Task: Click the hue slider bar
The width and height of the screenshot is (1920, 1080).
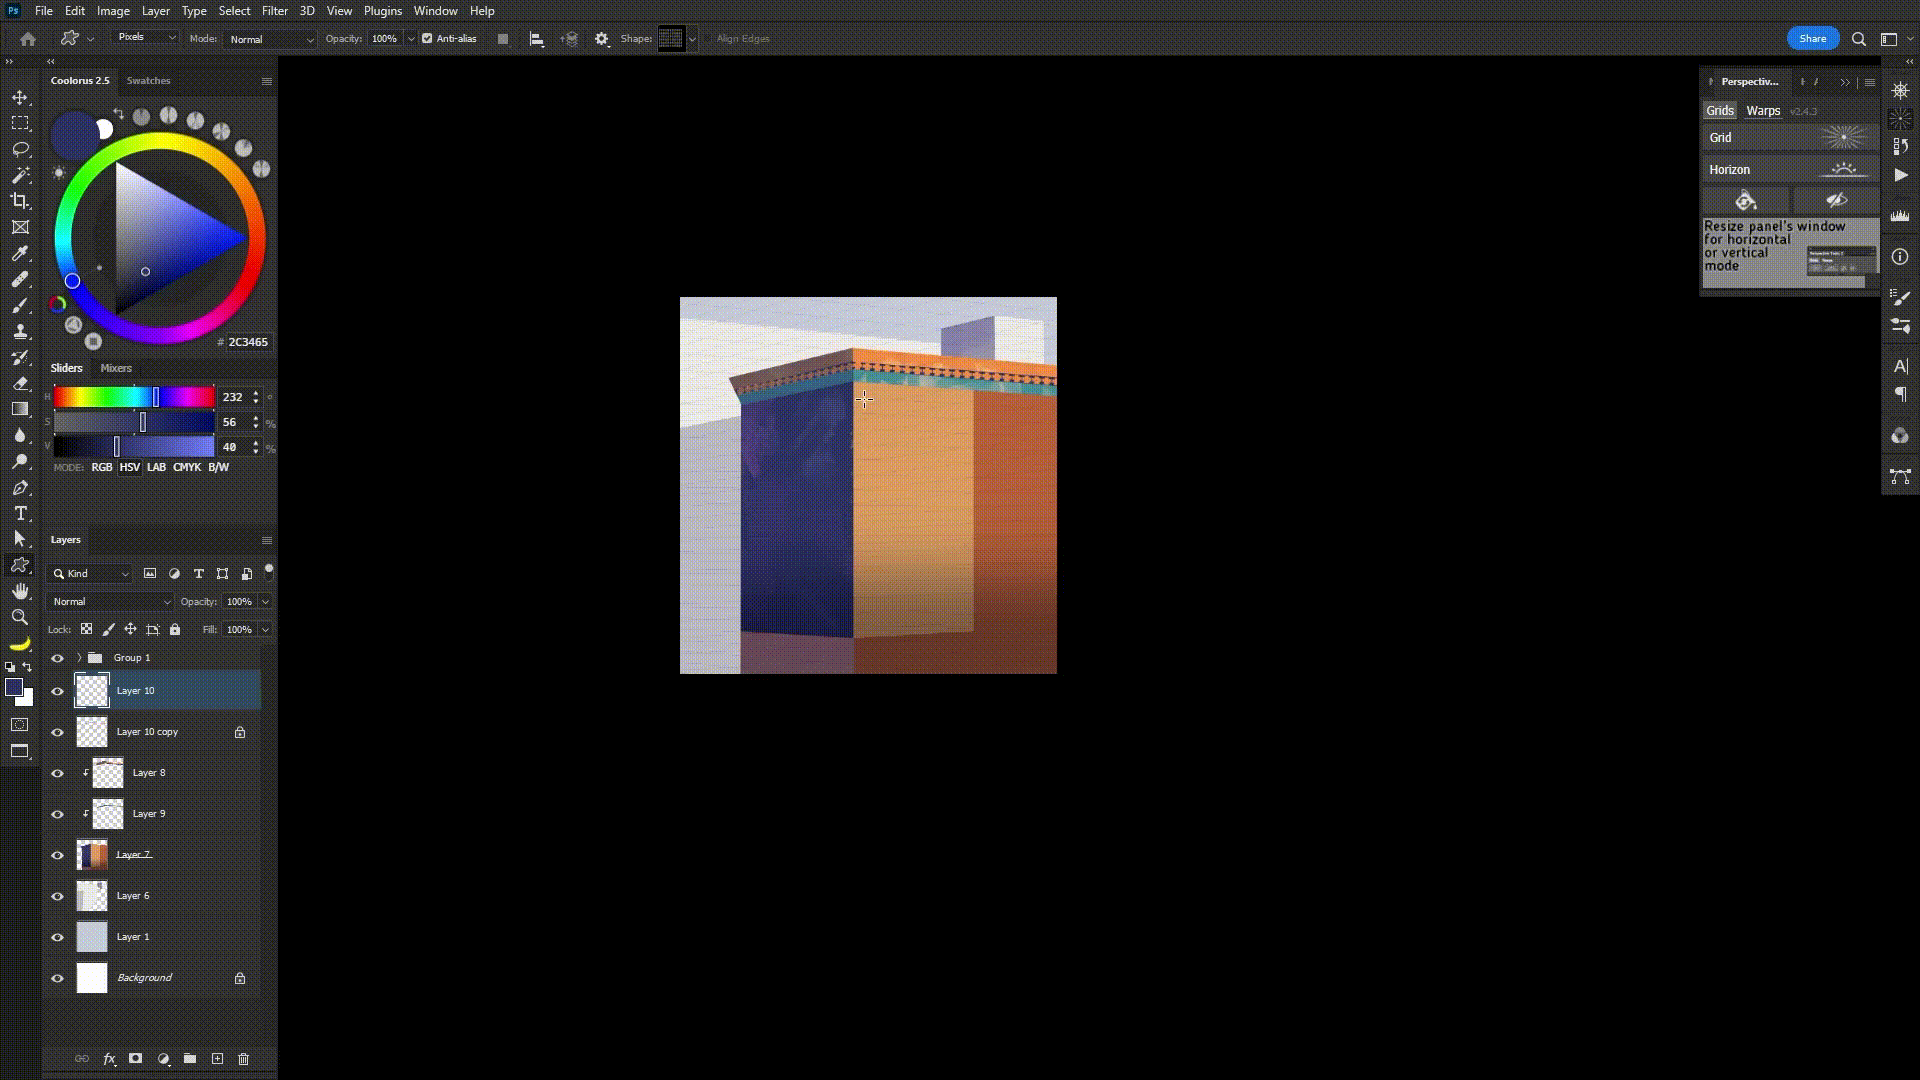Action: click(x=133, y=398)
